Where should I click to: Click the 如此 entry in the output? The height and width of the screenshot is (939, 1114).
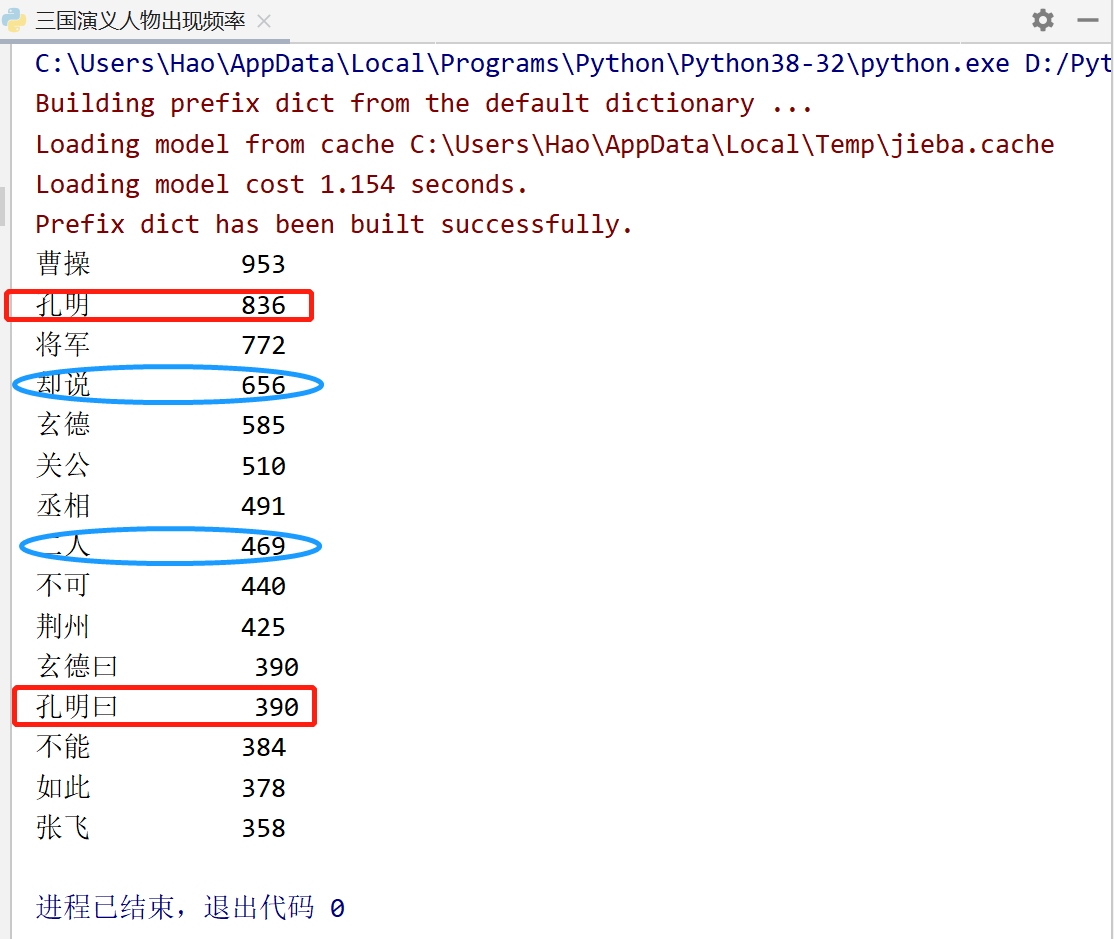63,788
